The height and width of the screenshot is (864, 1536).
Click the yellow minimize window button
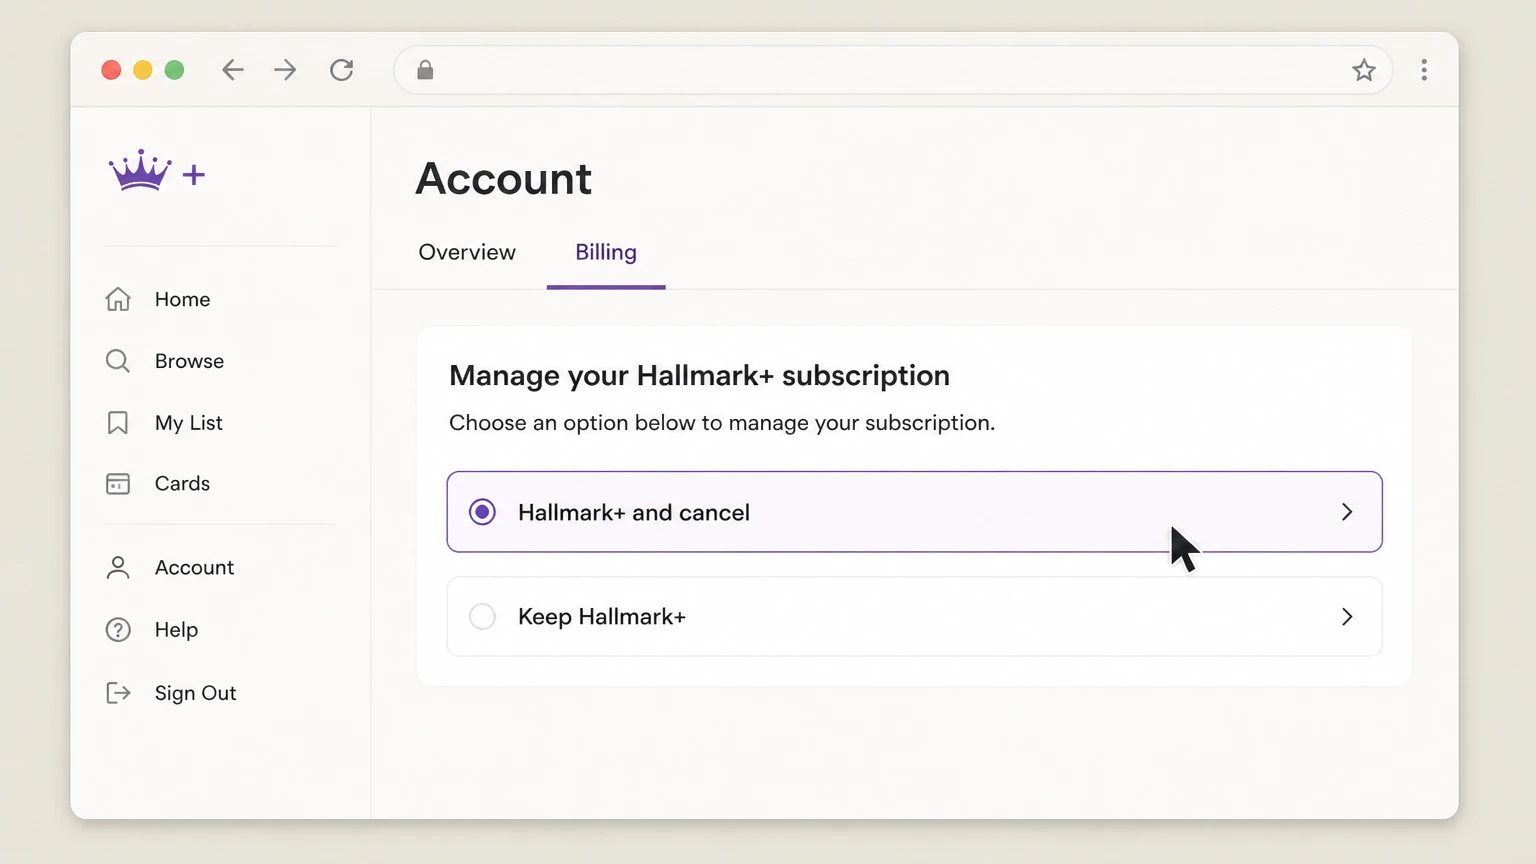(x=143, y=70)
